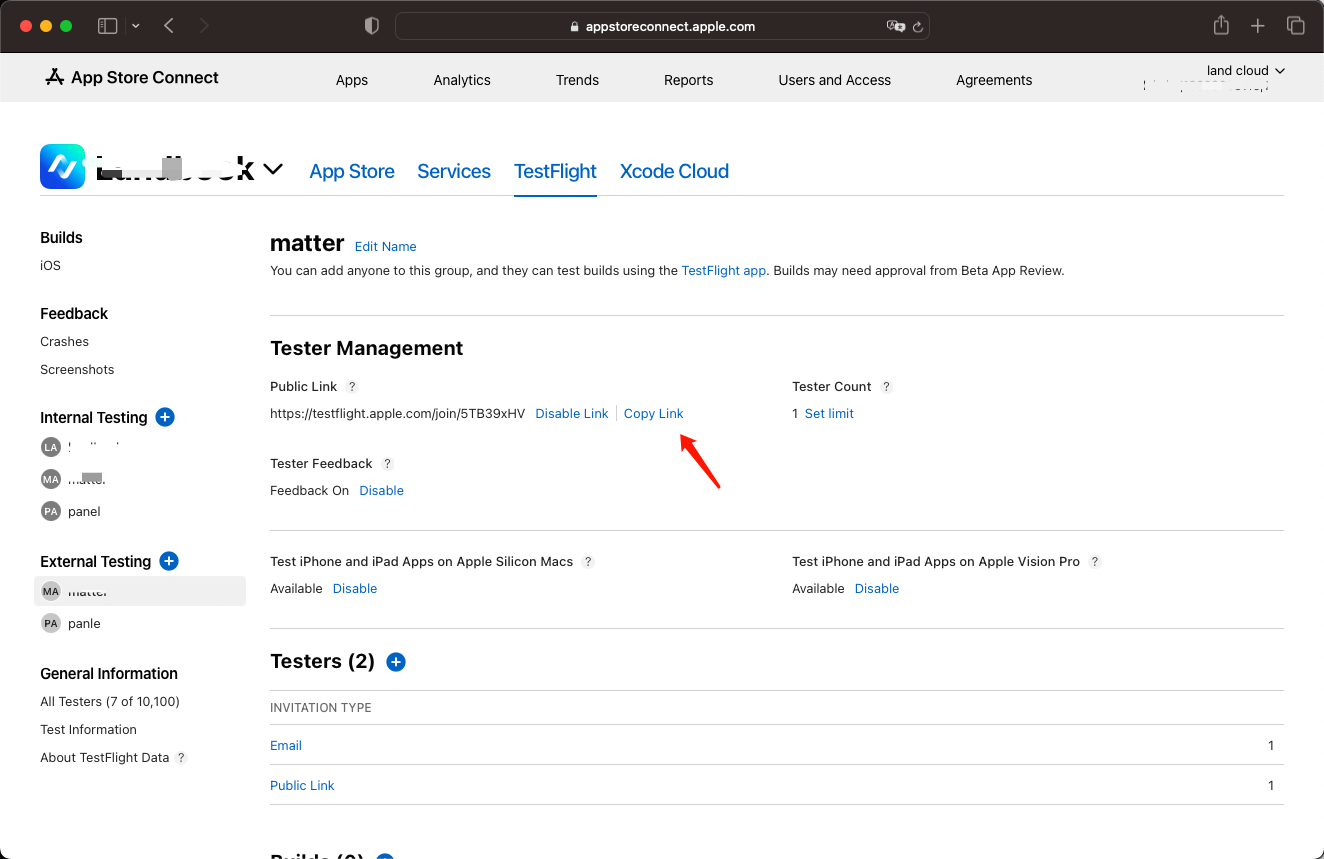Open the TestFlight app link
1324x859 pixels.
point(723,270)
